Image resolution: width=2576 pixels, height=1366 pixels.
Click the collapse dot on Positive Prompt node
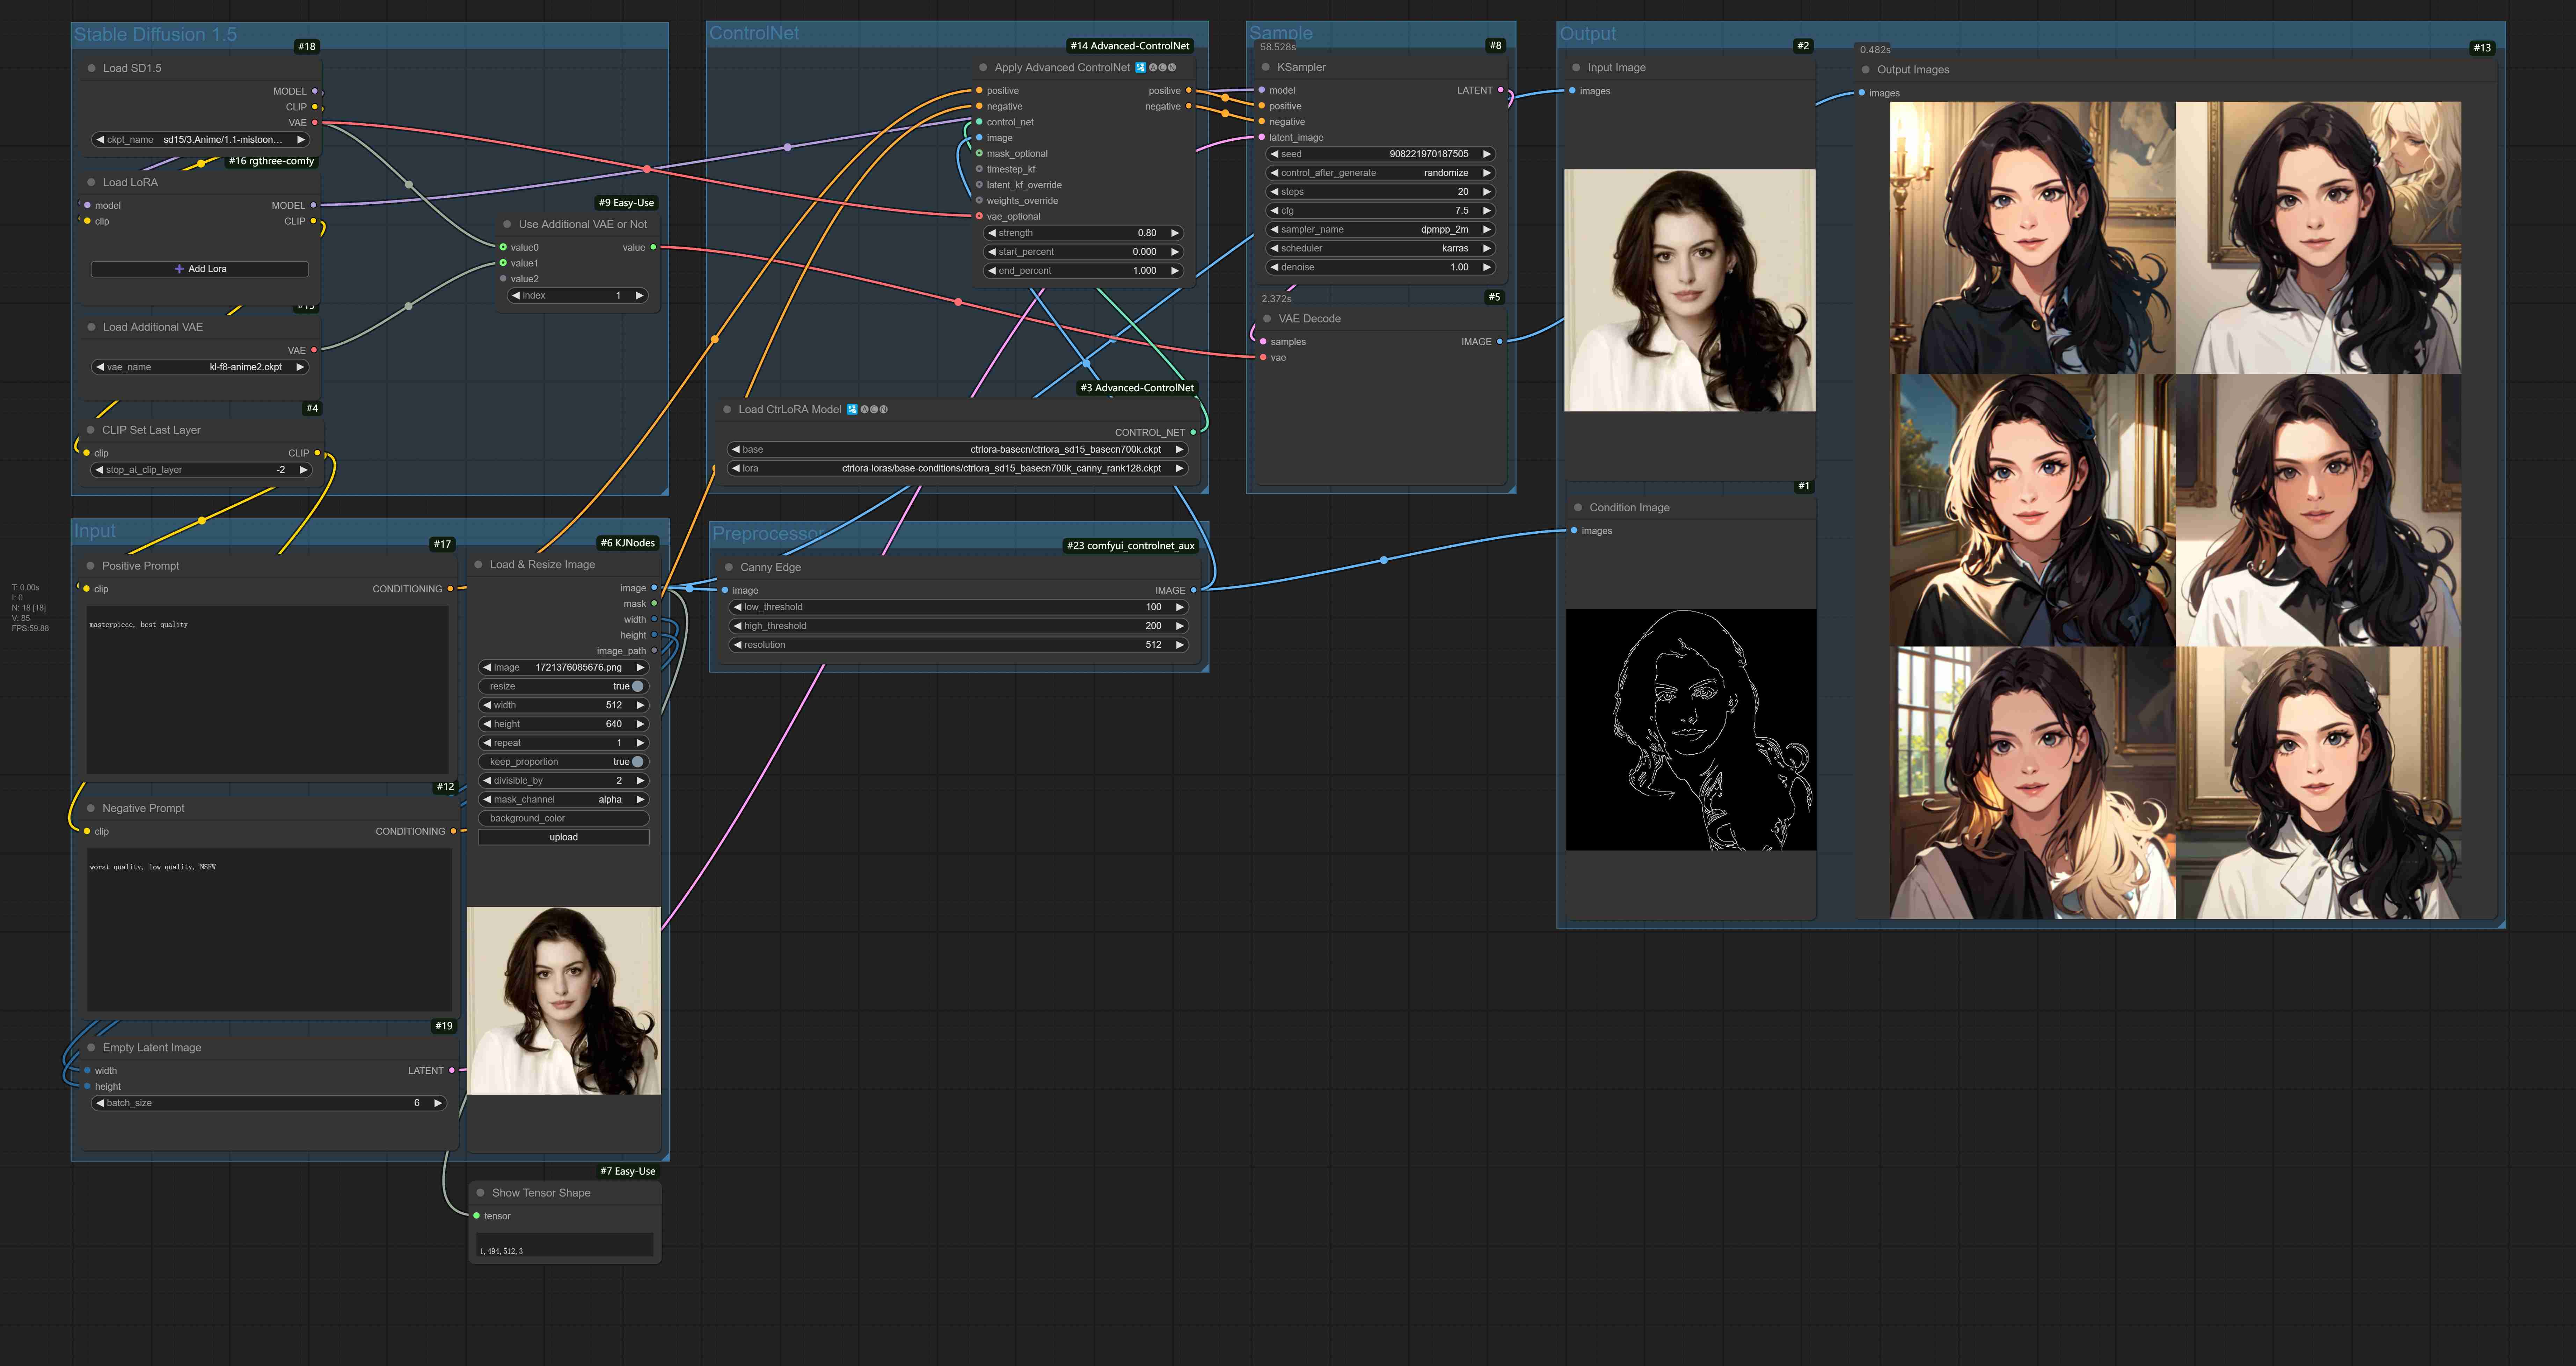90,566
